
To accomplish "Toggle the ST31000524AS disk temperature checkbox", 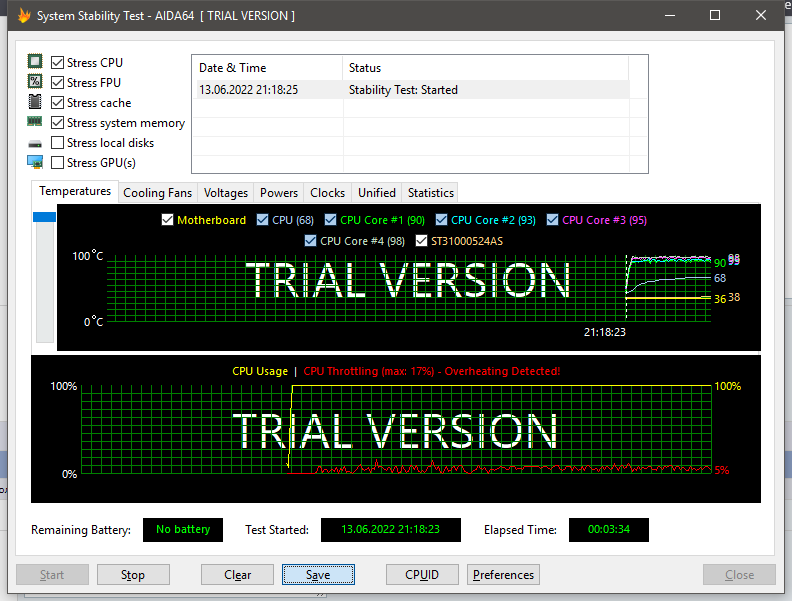I will coord(421,241).
